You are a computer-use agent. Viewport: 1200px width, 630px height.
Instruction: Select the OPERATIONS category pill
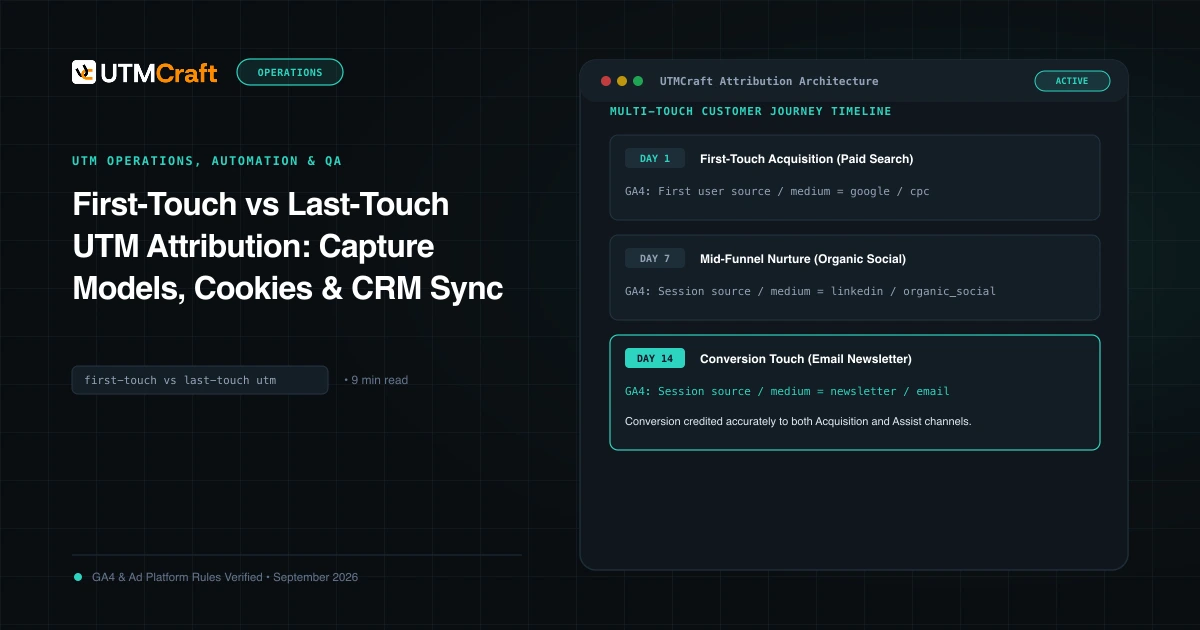290,72
